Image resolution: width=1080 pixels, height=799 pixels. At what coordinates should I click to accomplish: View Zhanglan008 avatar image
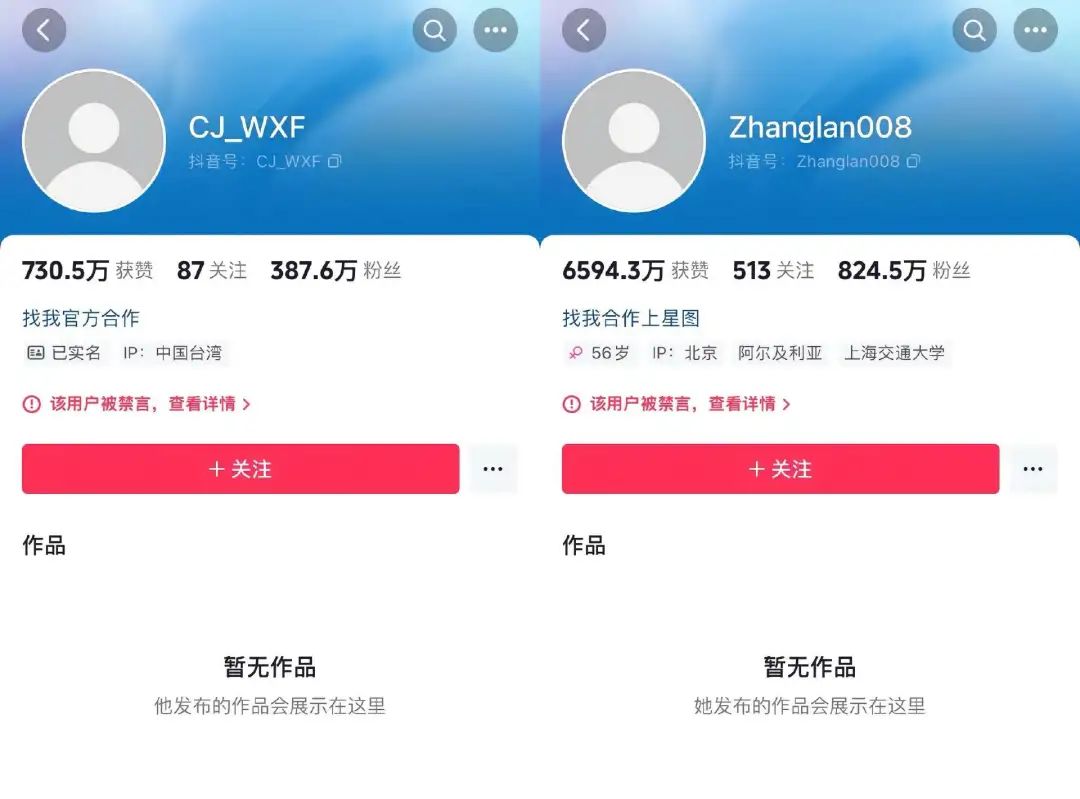pyautogui.click(x=634, y=141)
